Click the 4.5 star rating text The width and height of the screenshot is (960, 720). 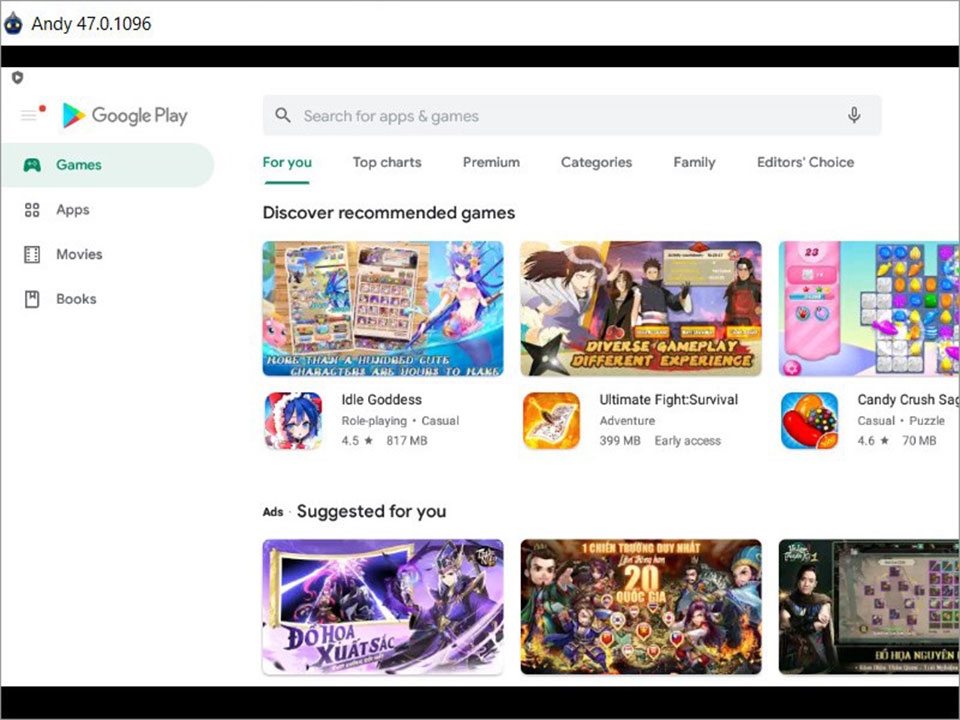[x=357, y=440]
